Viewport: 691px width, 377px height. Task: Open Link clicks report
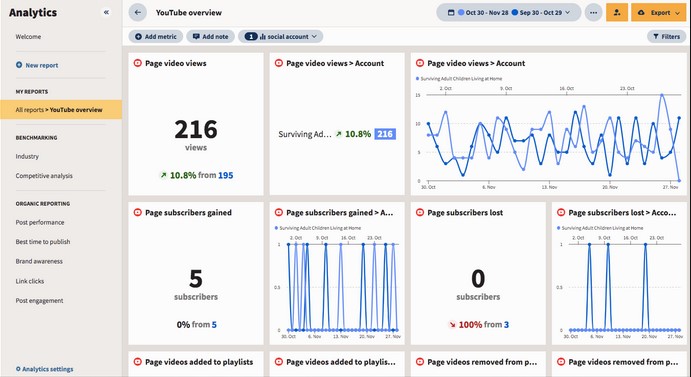point(30,281)
